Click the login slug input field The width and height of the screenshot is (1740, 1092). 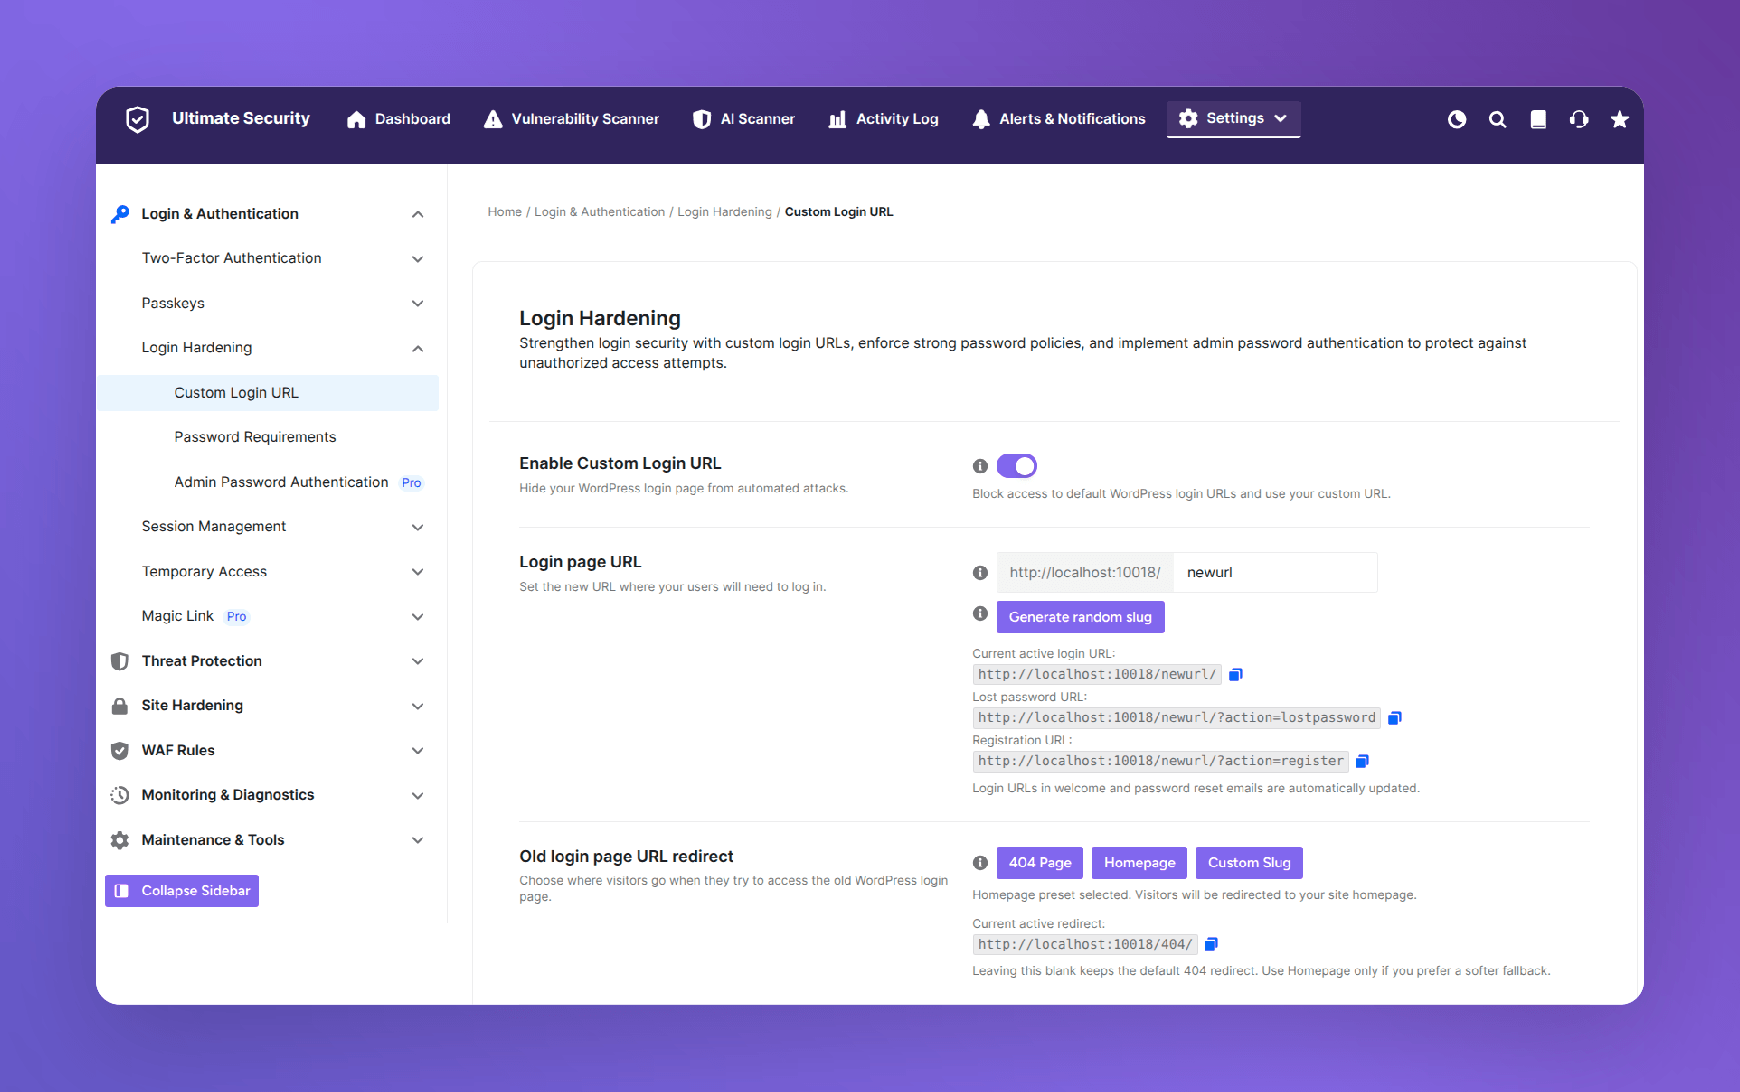click(x=1275, y=572)
